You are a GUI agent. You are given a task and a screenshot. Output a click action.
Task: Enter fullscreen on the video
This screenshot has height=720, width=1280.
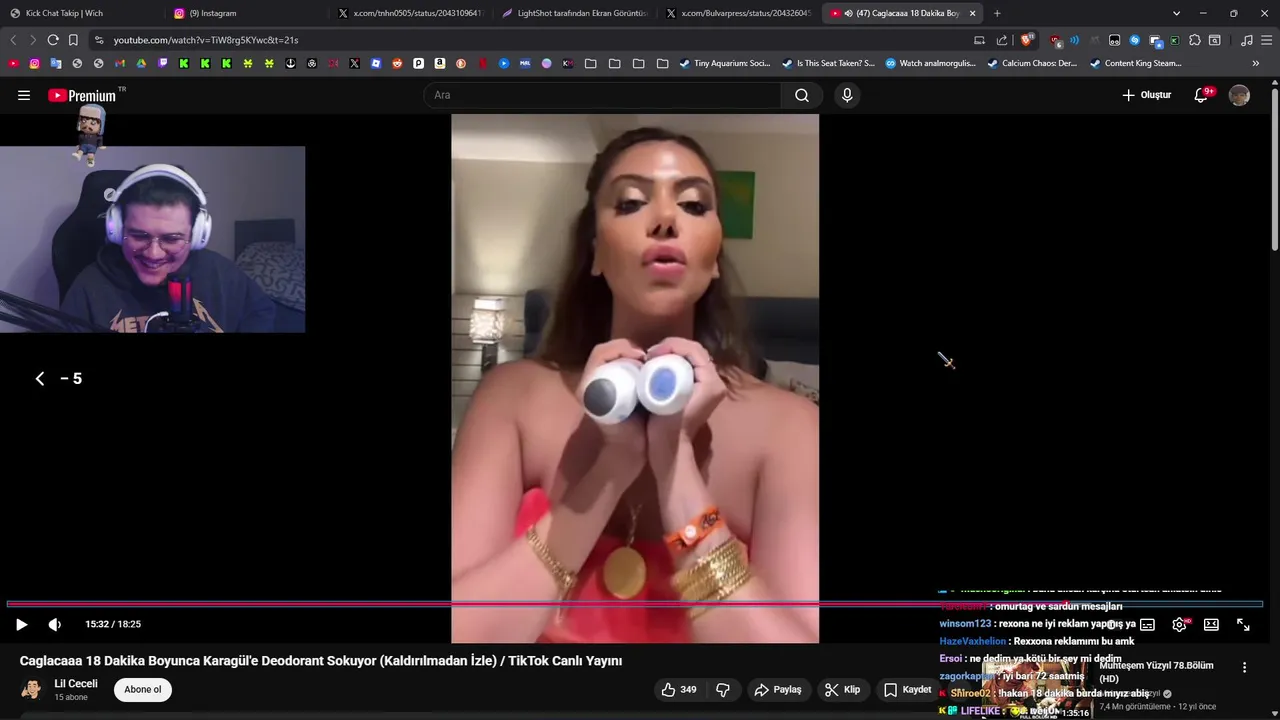coord(1243,624)
